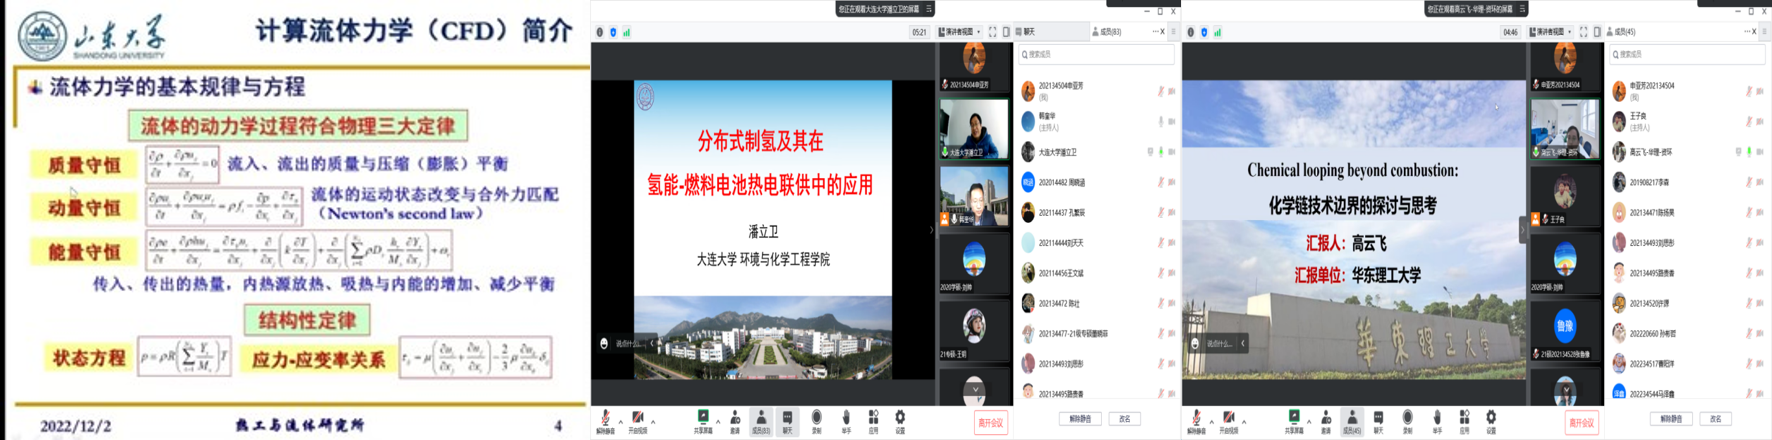1772x440 pixels.
Task: Click search members field in middle window
Action: click(x=1095, y=54)
